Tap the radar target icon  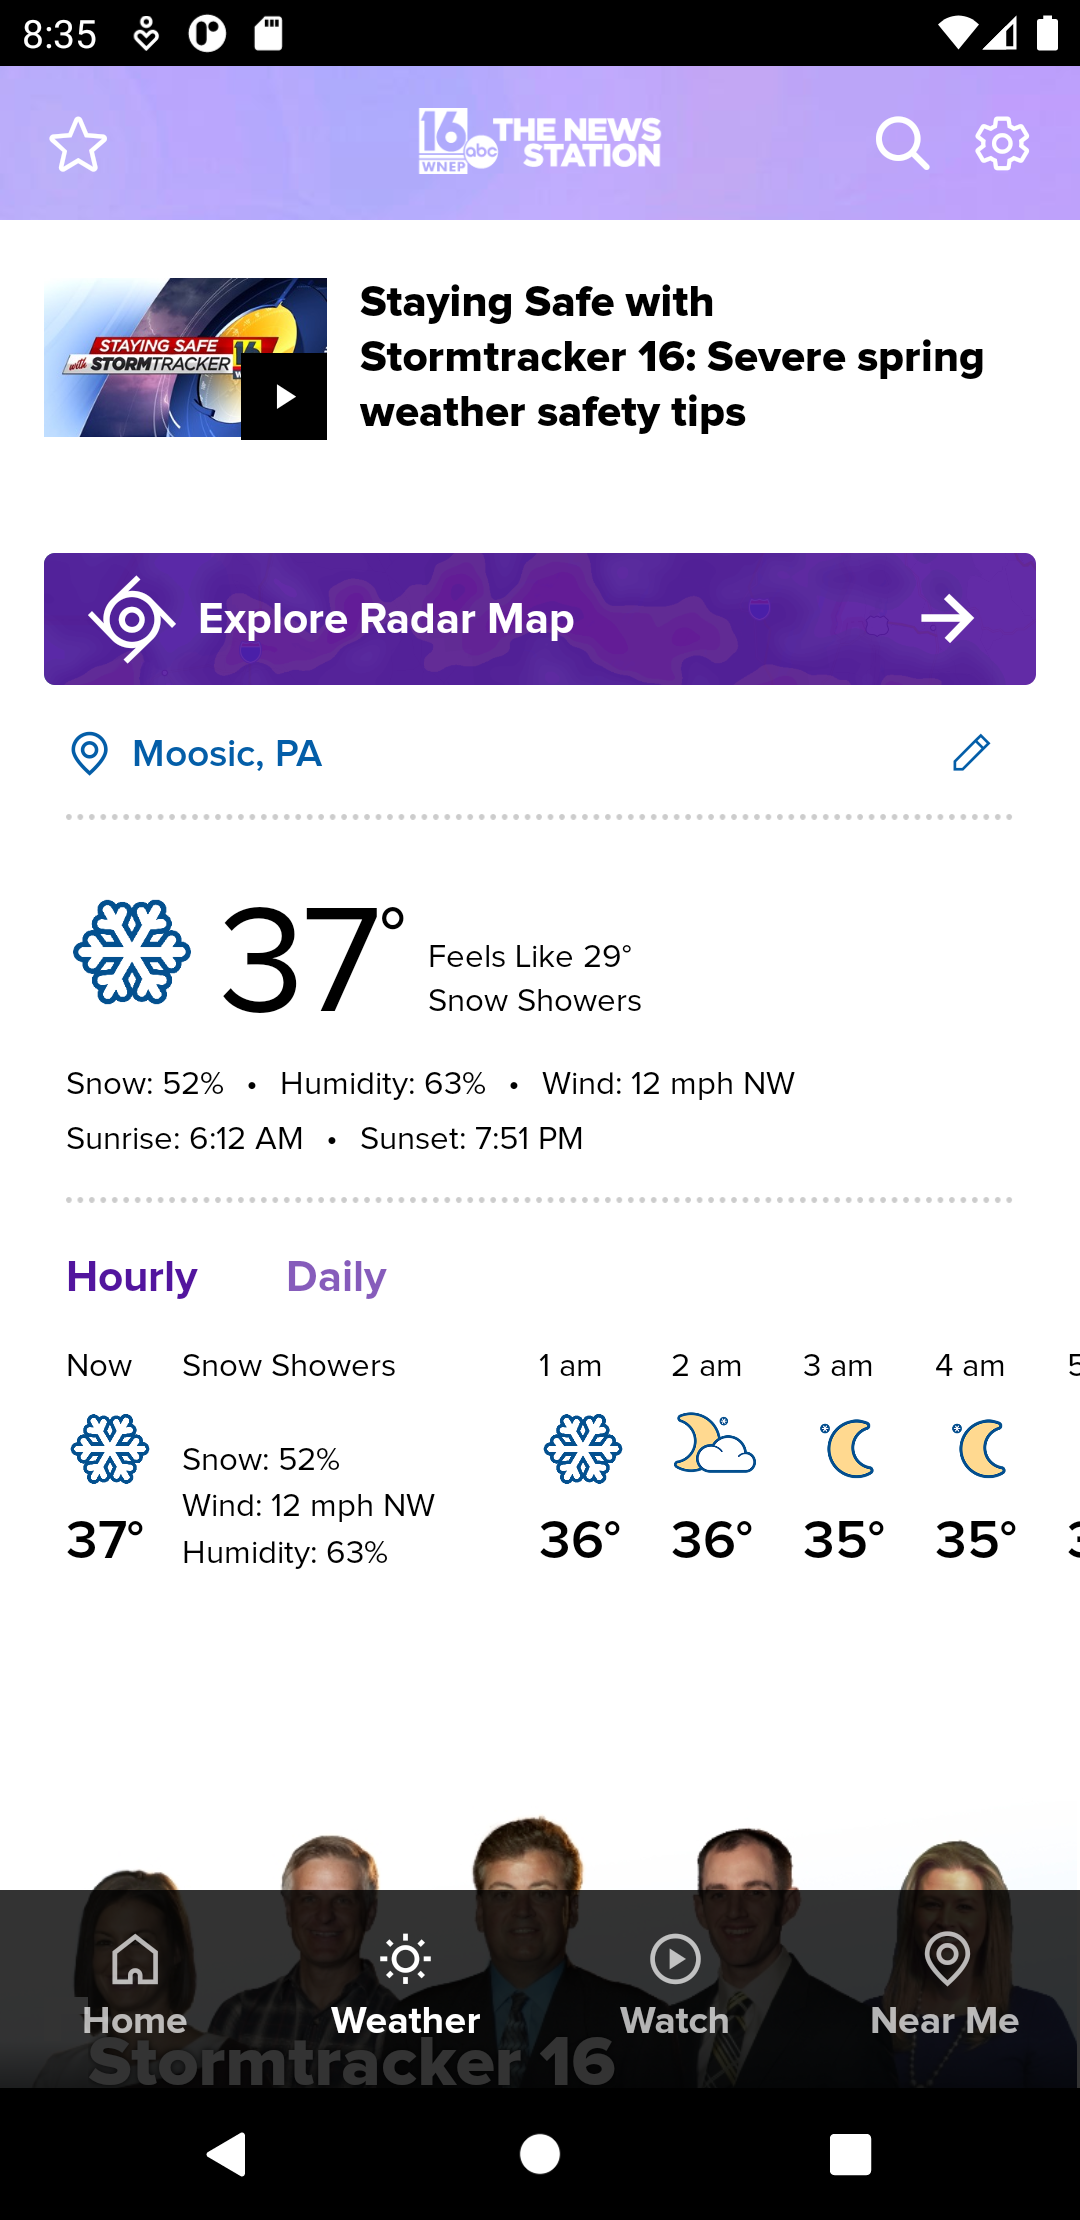pyautogui.click(x=132, y=619)
